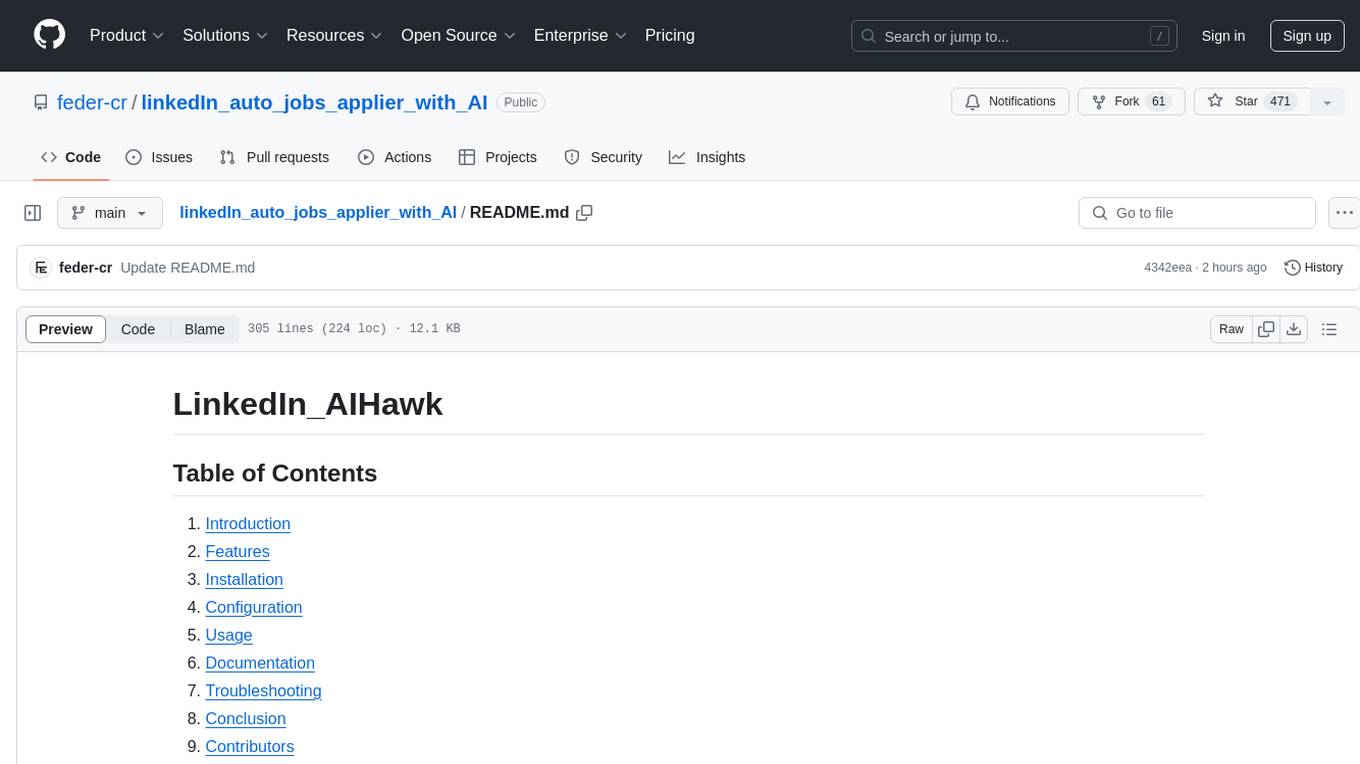
Task: Focus the Go to file input
Action: (1197, 213)
